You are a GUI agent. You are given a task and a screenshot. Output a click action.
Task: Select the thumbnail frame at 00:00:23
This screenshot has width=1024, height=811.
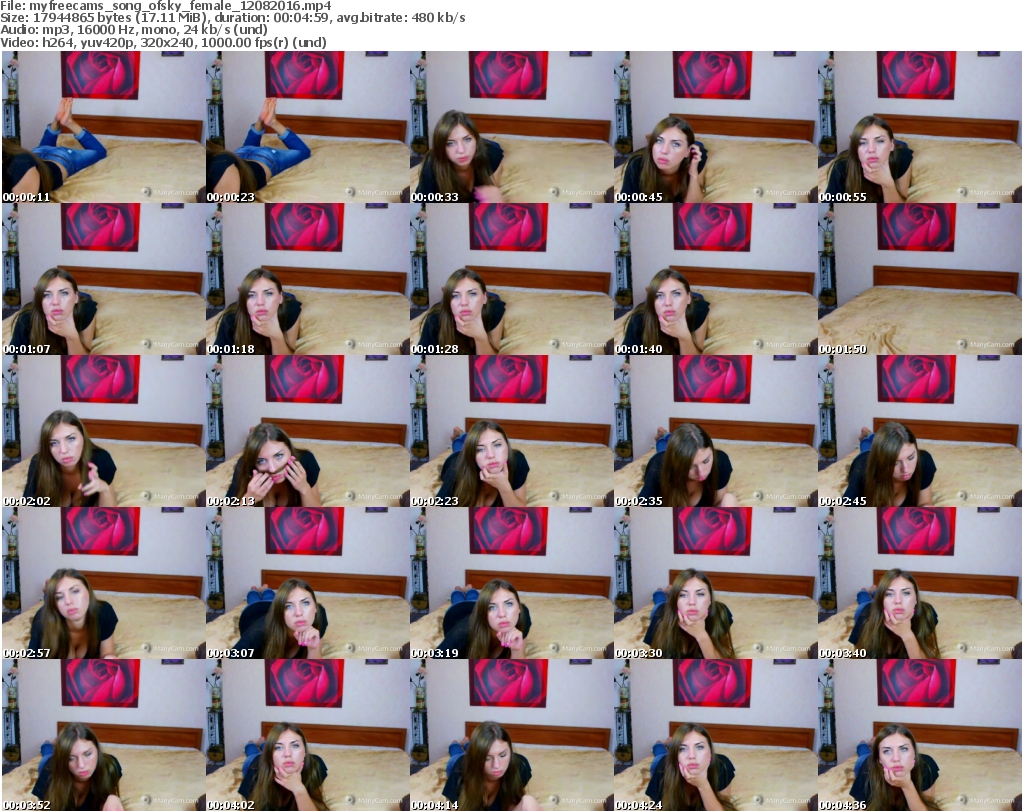pos(308,127)
